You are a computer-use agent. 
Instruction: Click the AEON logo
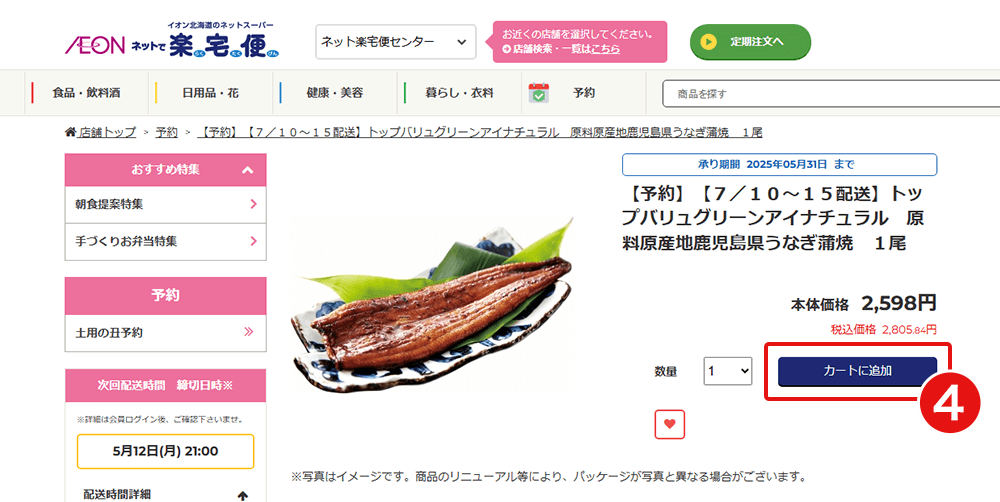point(95,45)
